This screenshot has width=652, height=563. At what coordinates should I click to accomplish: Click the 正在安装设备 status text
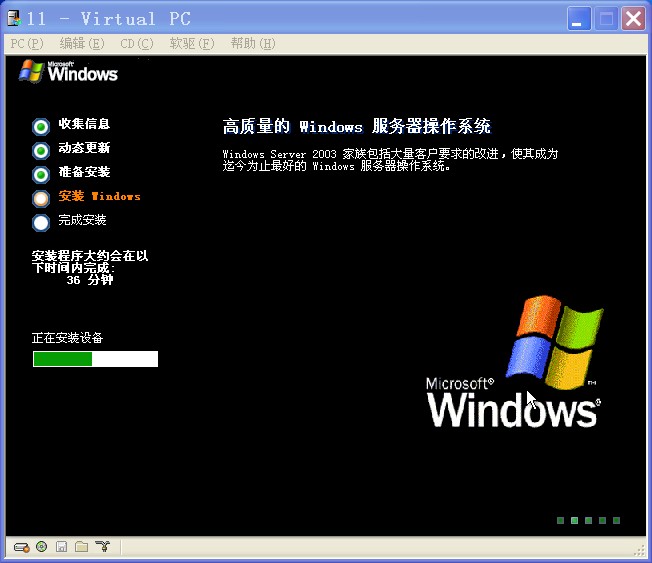(67, 338)
